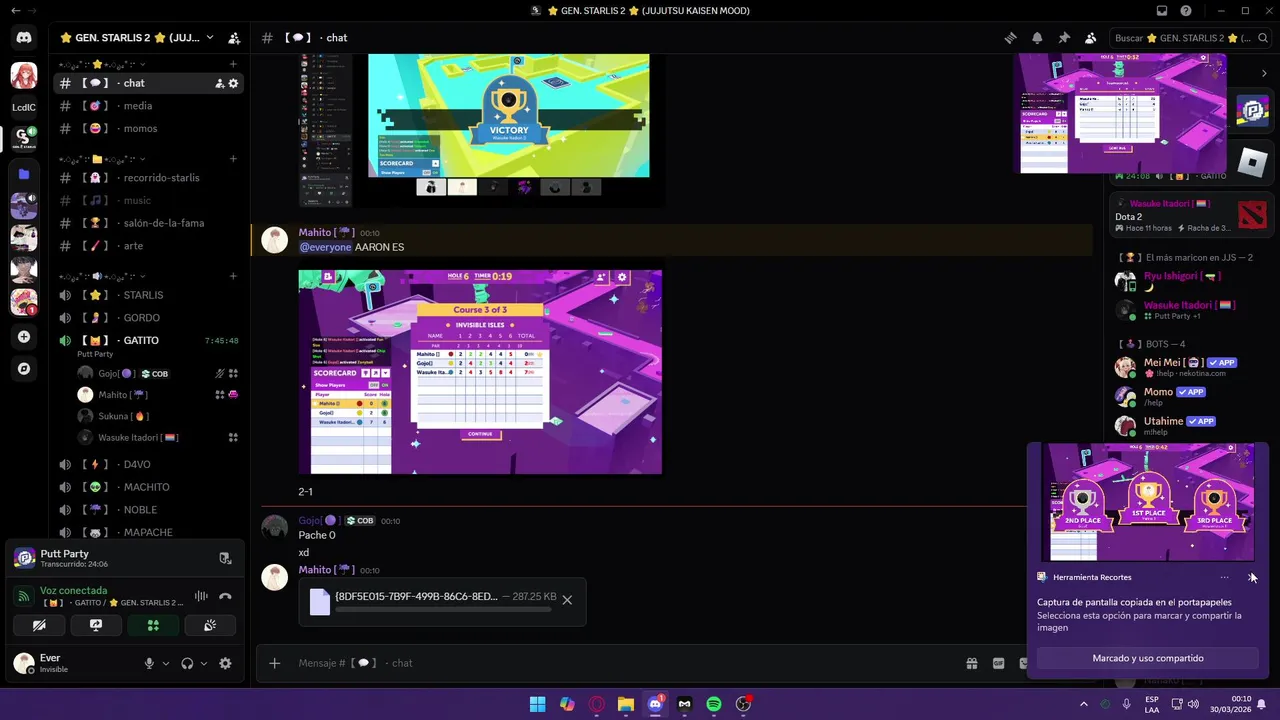Open notification settings bell in channel header
The width and height of the screenshot is (1280, 720).
coord(1037,38)
